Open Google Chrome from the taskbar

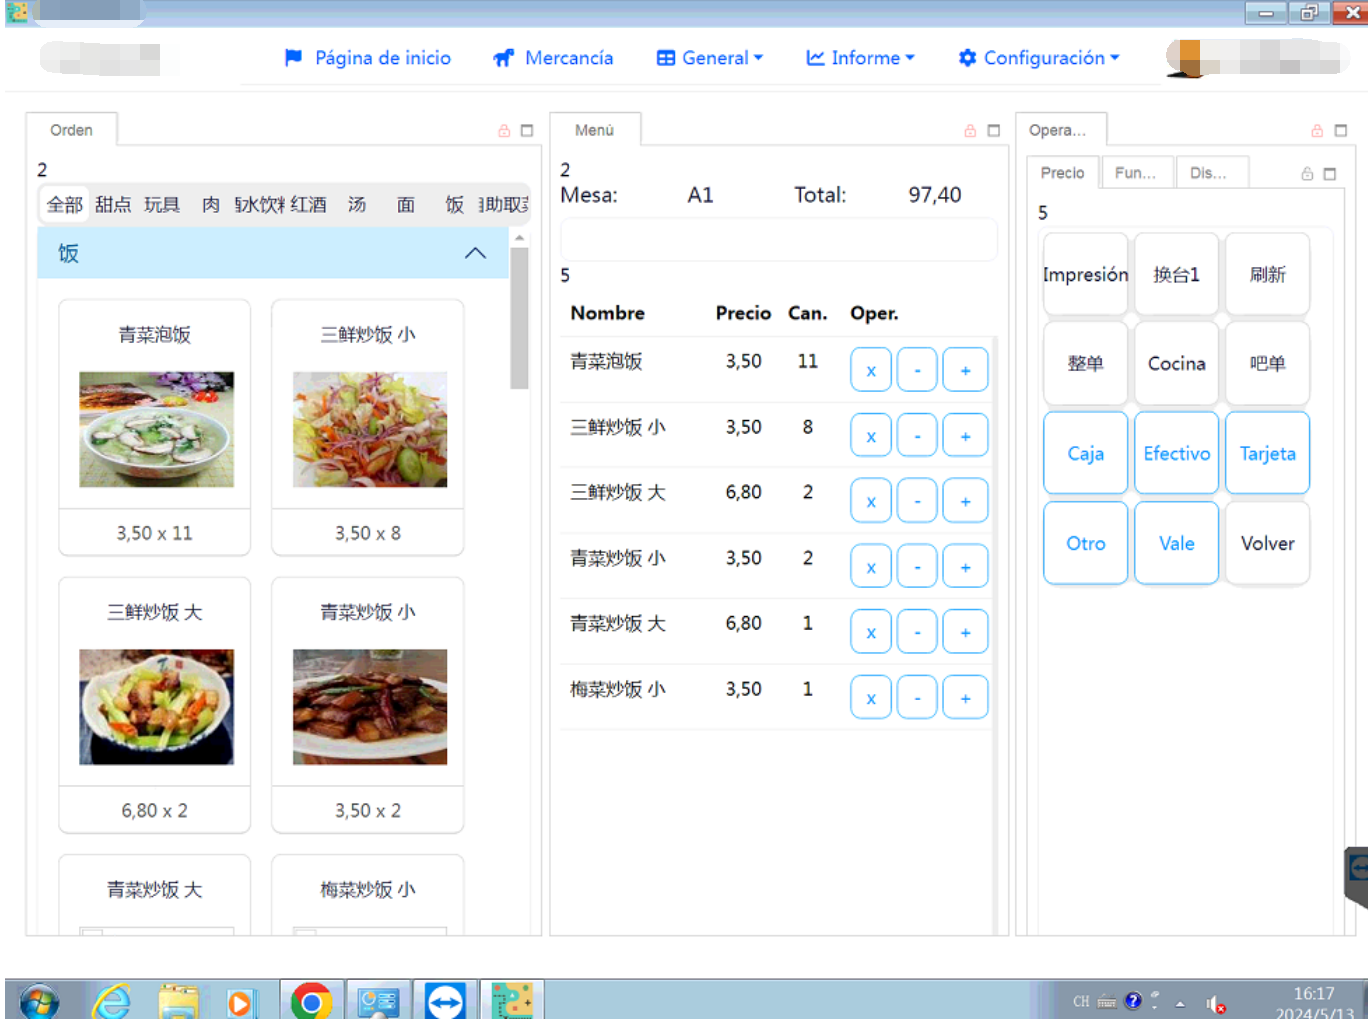coord(311,1001)
